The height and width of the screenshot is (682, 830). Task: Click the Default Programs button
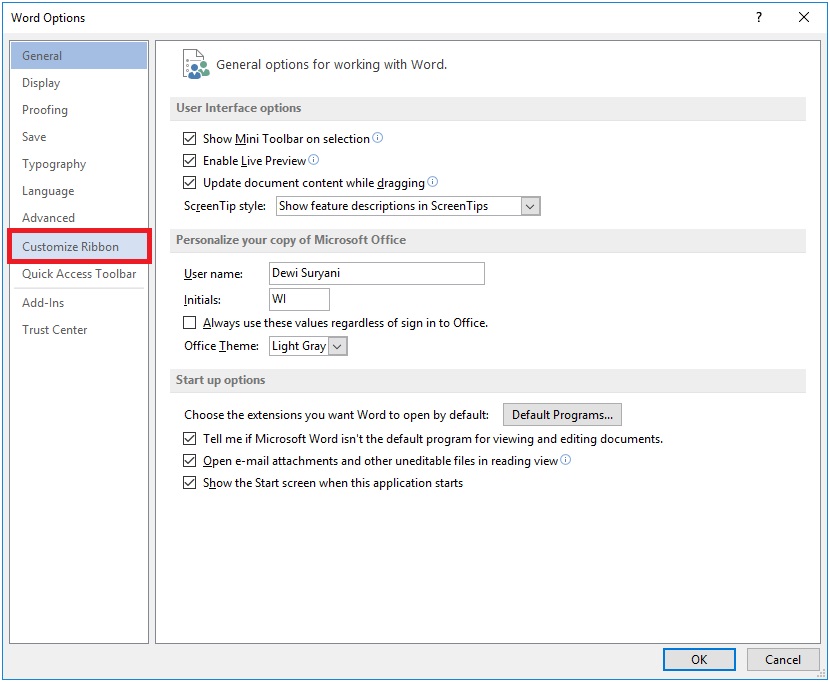tap(562, 415)
